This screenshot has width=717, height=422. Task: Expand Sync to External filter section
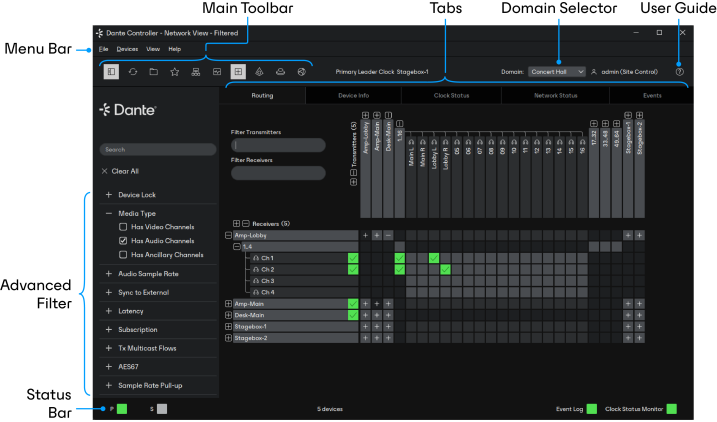click(109, 292)
